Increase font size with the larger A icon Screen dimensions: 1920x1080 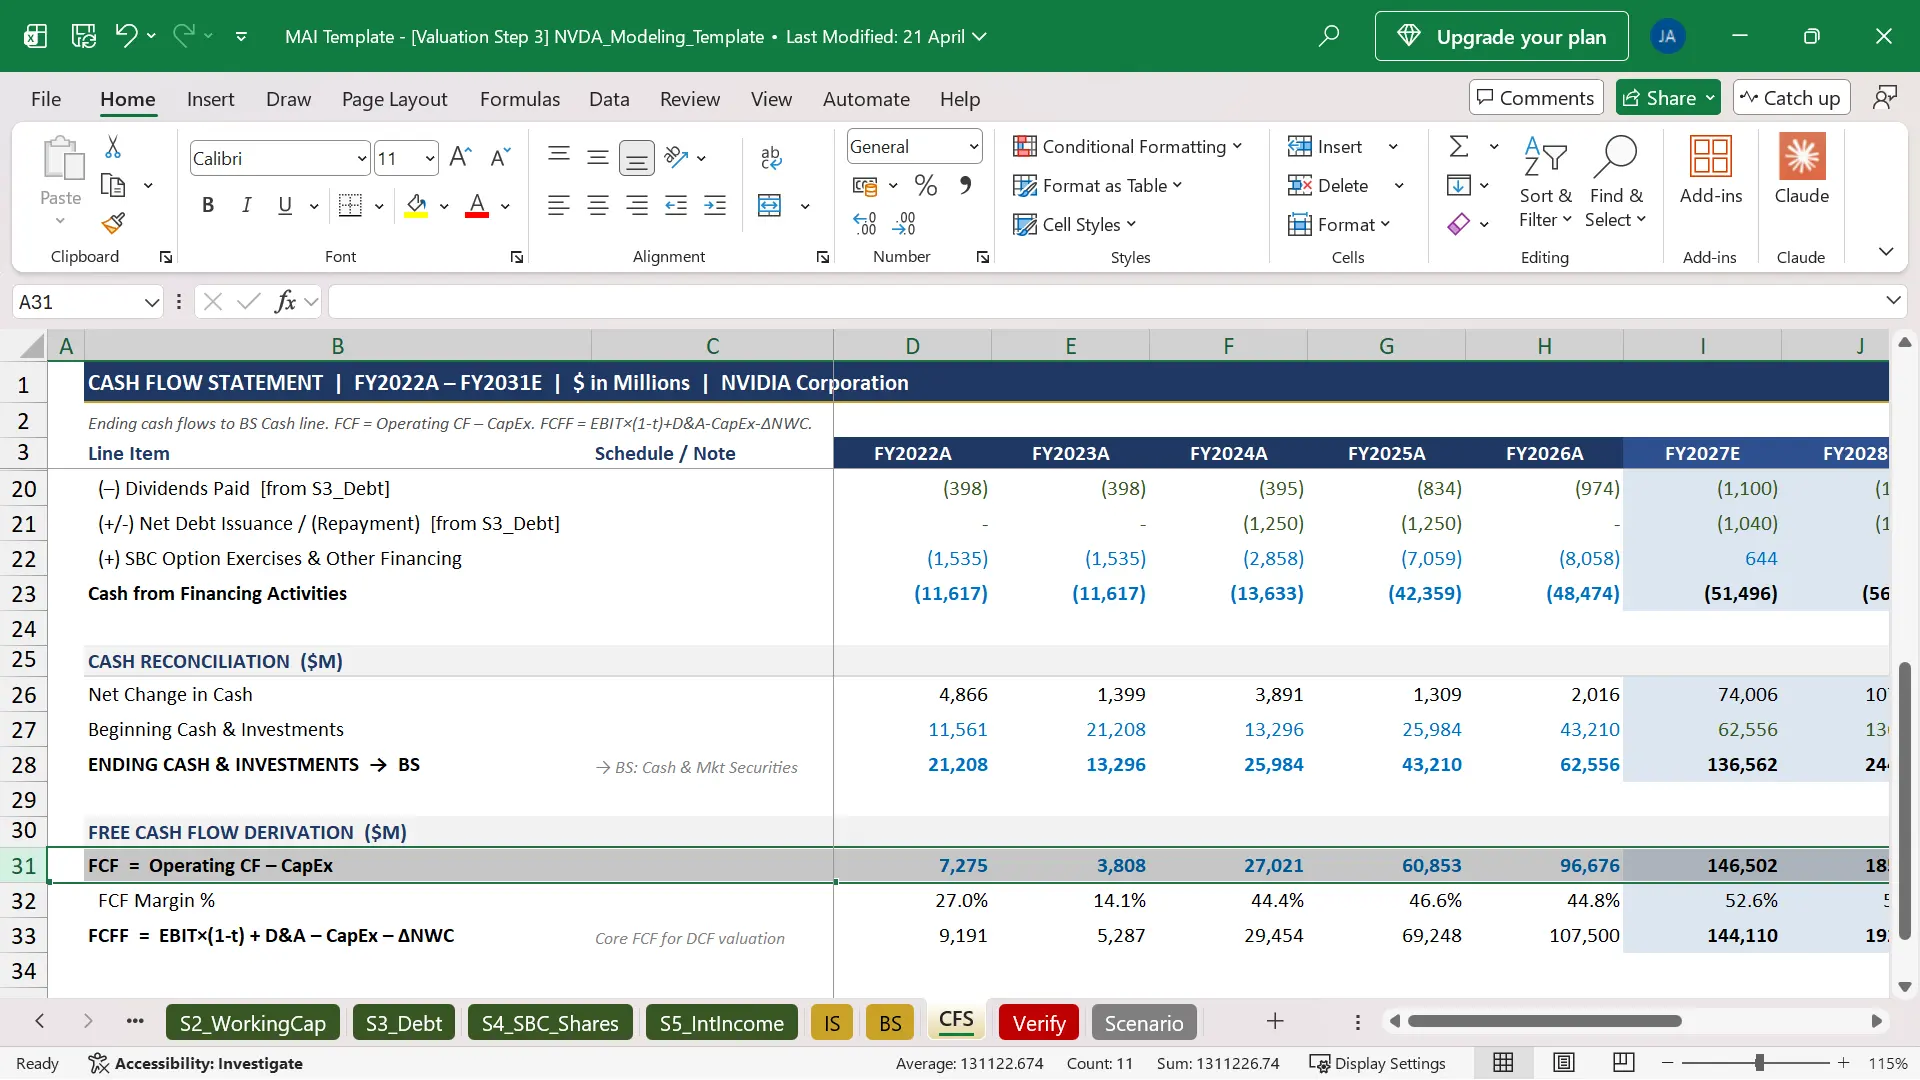pyautogui.click(x=460, y=157)
